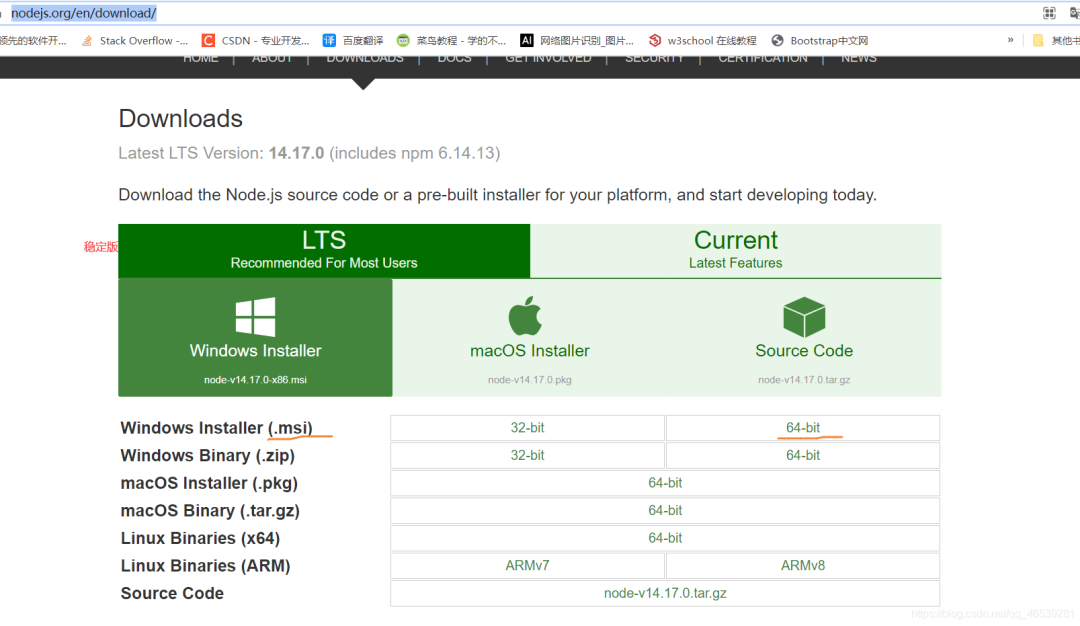Viewport: 1080px width, 626px height.
Task: Open NEWS in site navigation
Action: tap(858, 59)
